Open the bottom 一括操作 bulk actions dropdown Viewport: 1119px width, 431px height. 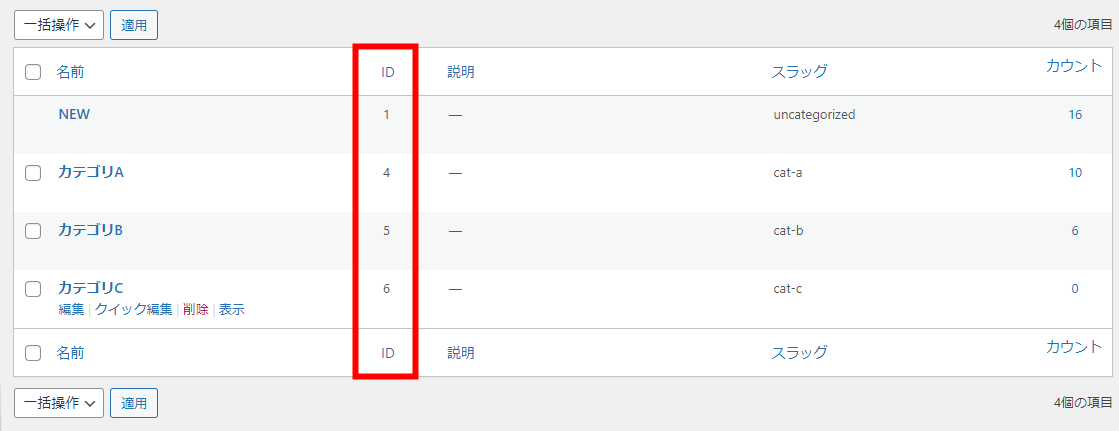[x=59, y=403]
